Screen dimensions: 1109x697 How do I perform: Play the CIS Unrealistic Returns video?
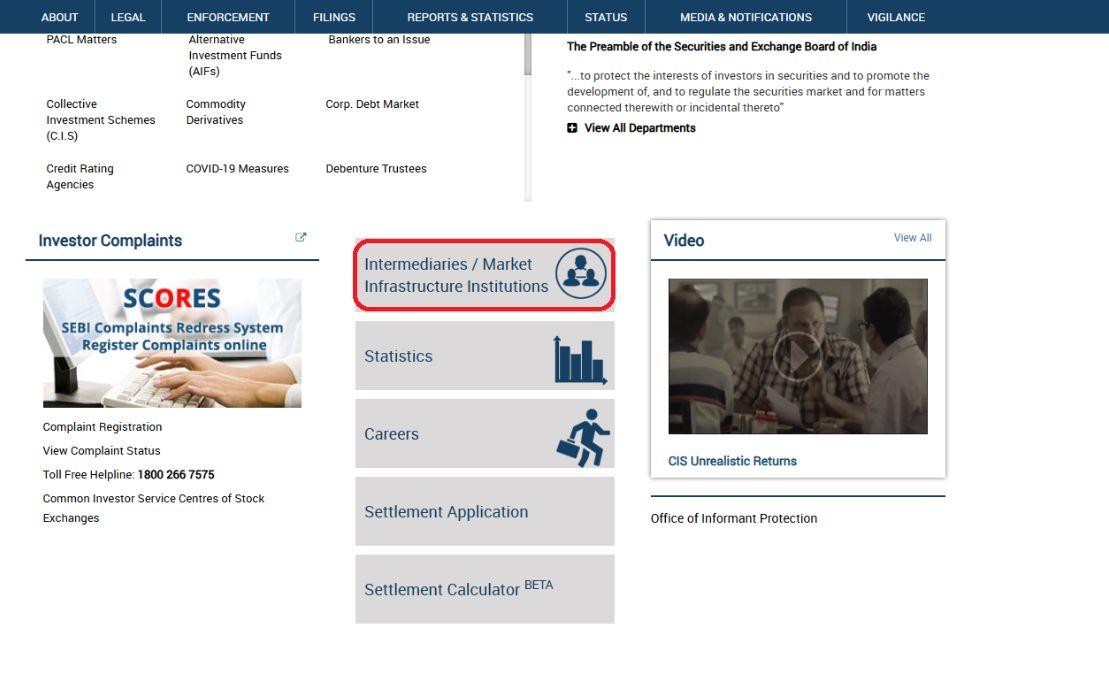click(x=797, y=356)
